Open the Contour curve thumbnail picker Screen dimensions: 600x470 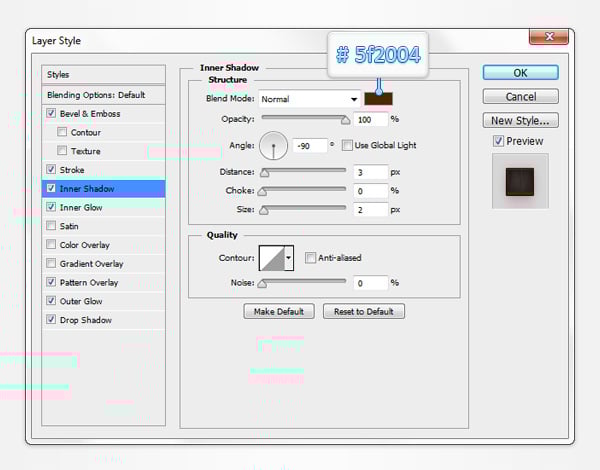[271, 258]
